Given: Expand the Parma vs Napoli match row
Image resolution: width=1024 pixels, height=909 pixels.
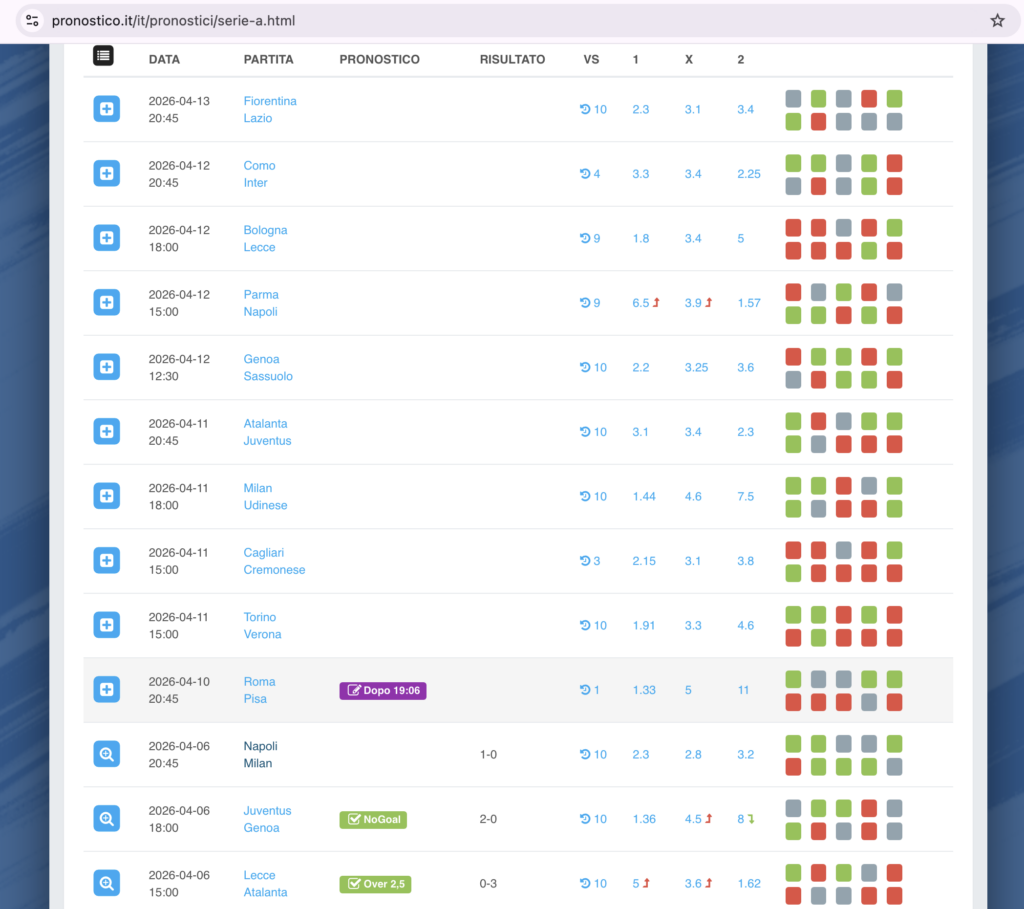Looking at the screenshot, I should point(107,302).
